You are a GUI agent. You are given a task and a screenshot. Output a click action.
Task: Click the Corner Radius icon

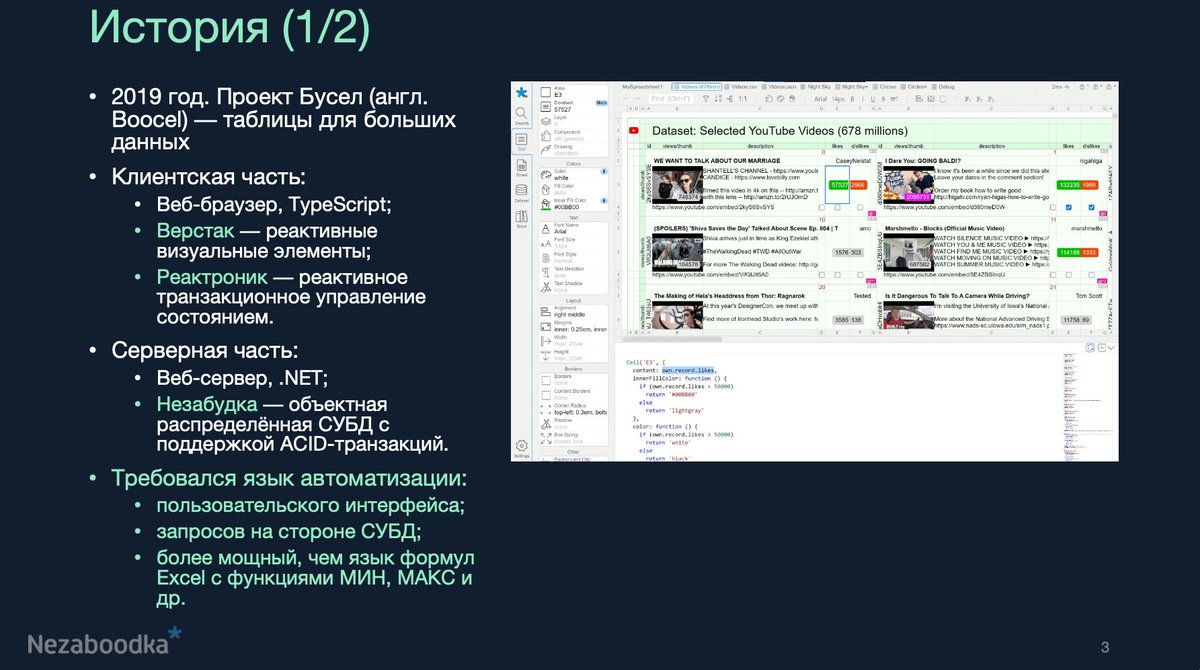click(x=546, y=409)
